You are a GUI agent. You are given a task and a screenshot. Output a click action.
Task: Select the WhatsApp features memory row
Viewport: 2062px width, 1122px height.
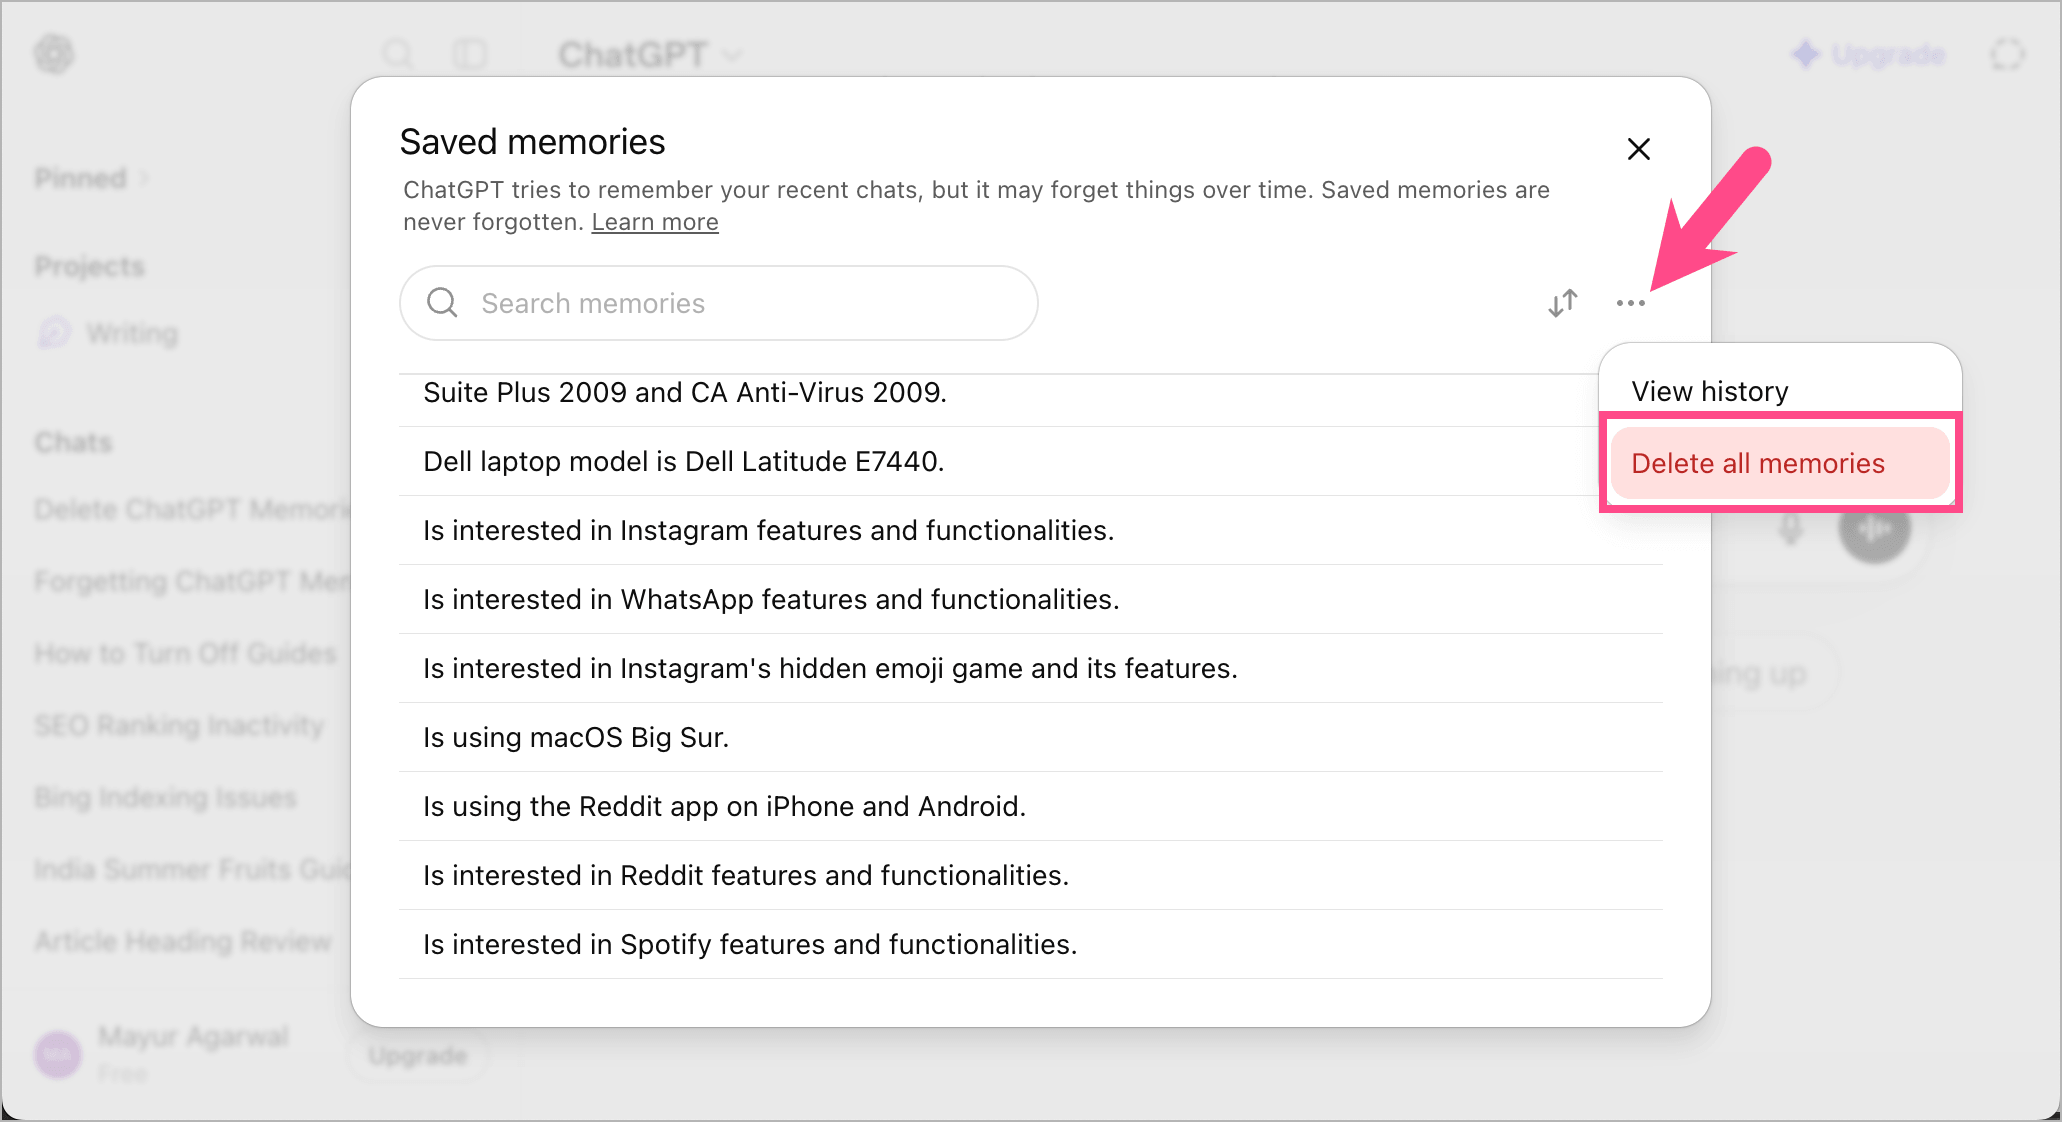click(x=1031, y=599)
